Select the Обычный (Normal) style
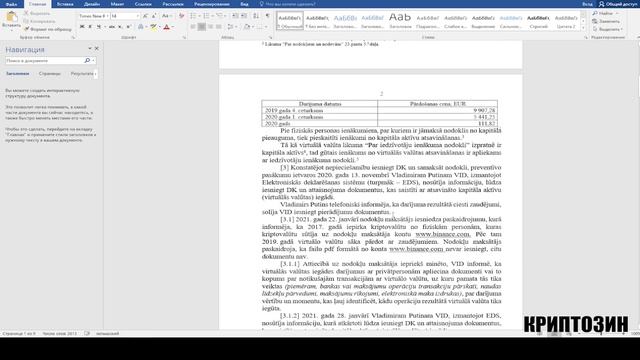 coord(290,20)
